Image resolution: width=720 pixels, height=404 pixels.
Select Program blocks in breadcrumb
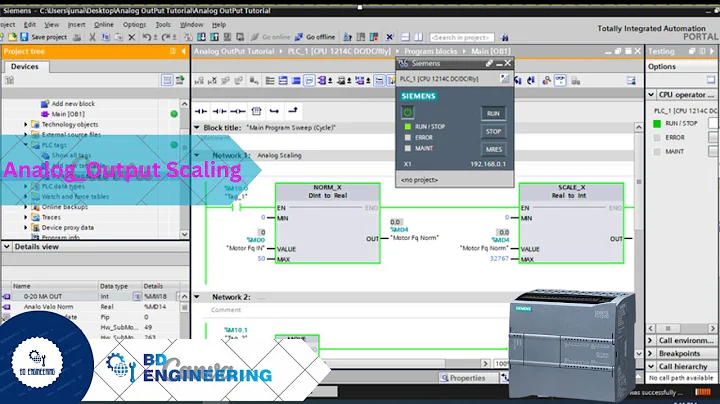430,51
